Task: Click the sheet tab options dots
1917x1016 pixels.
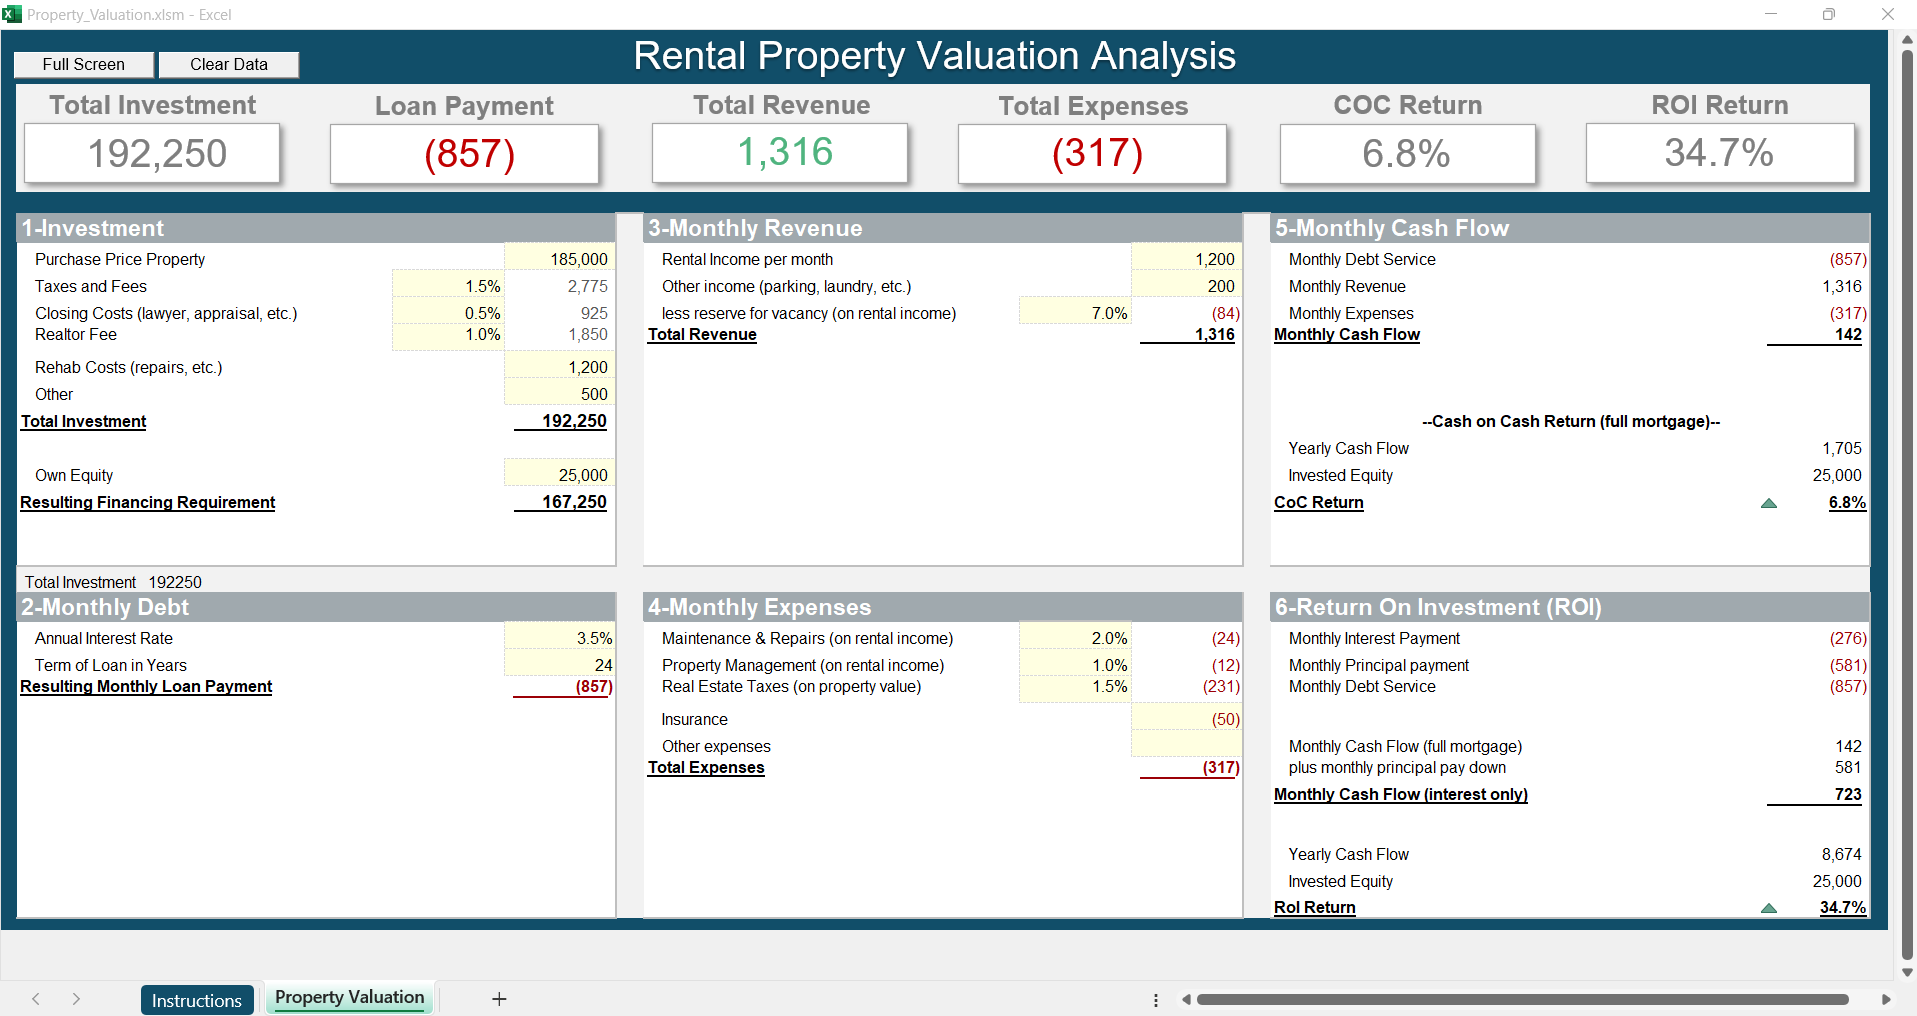Action: [1156, 1000]
